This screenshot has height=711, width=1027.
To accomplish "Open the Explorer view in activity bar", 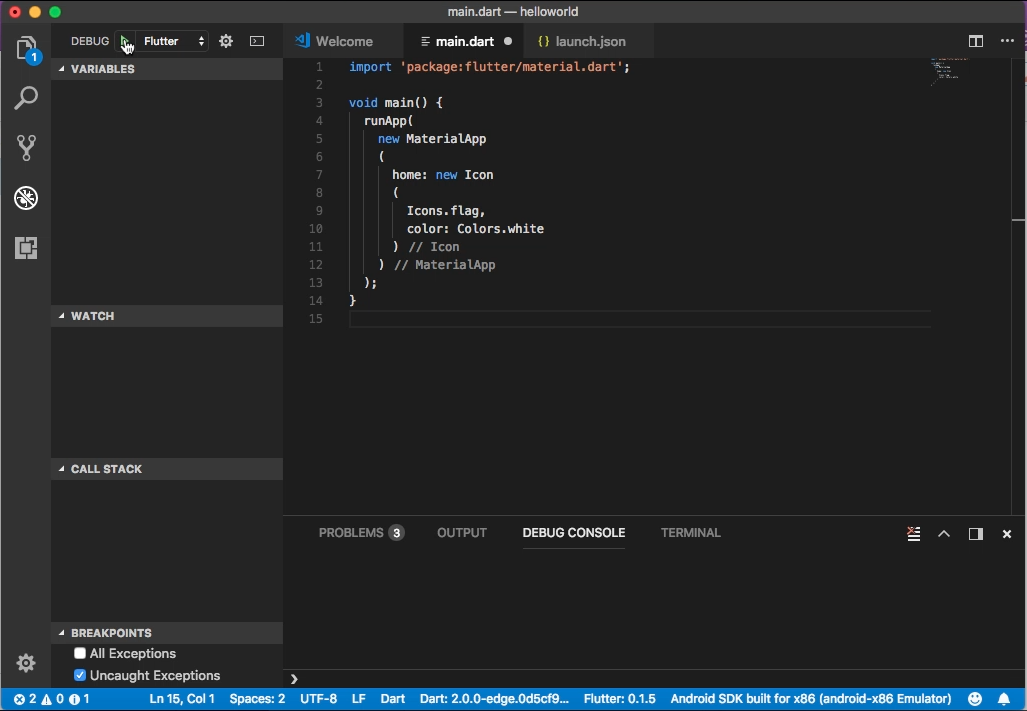I will pyautogui.click(x=26, y=48).
